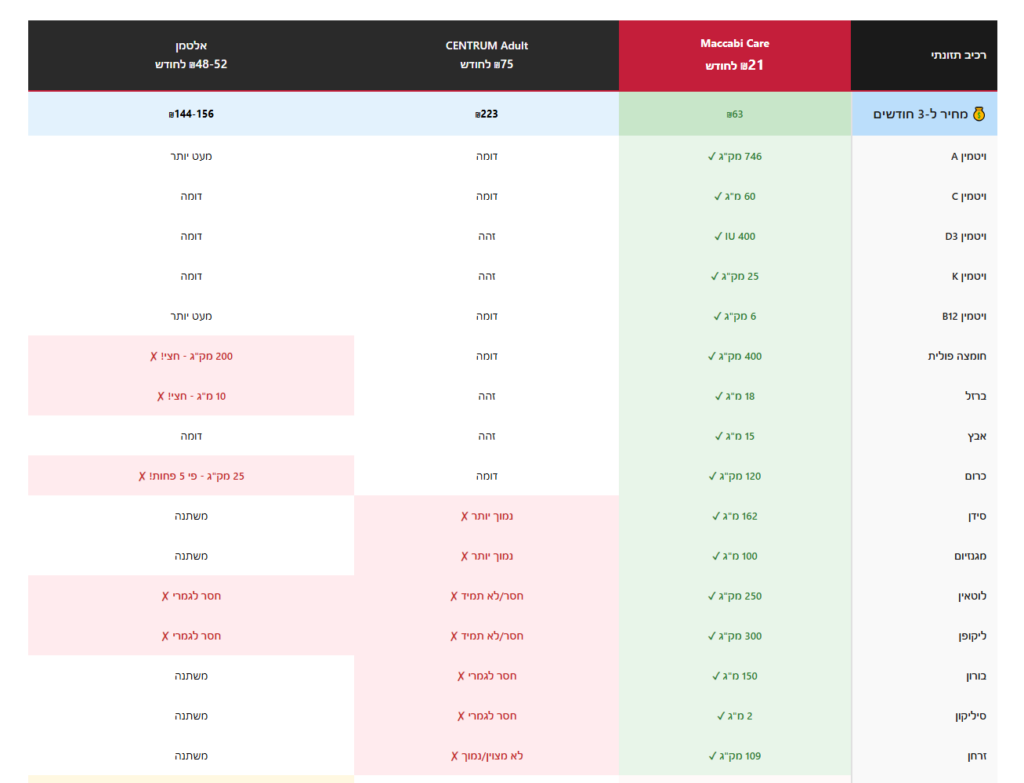
Task: Click אלטמן "מעט יותר" in the ויטמין B12 row
Action: [191, 316]
